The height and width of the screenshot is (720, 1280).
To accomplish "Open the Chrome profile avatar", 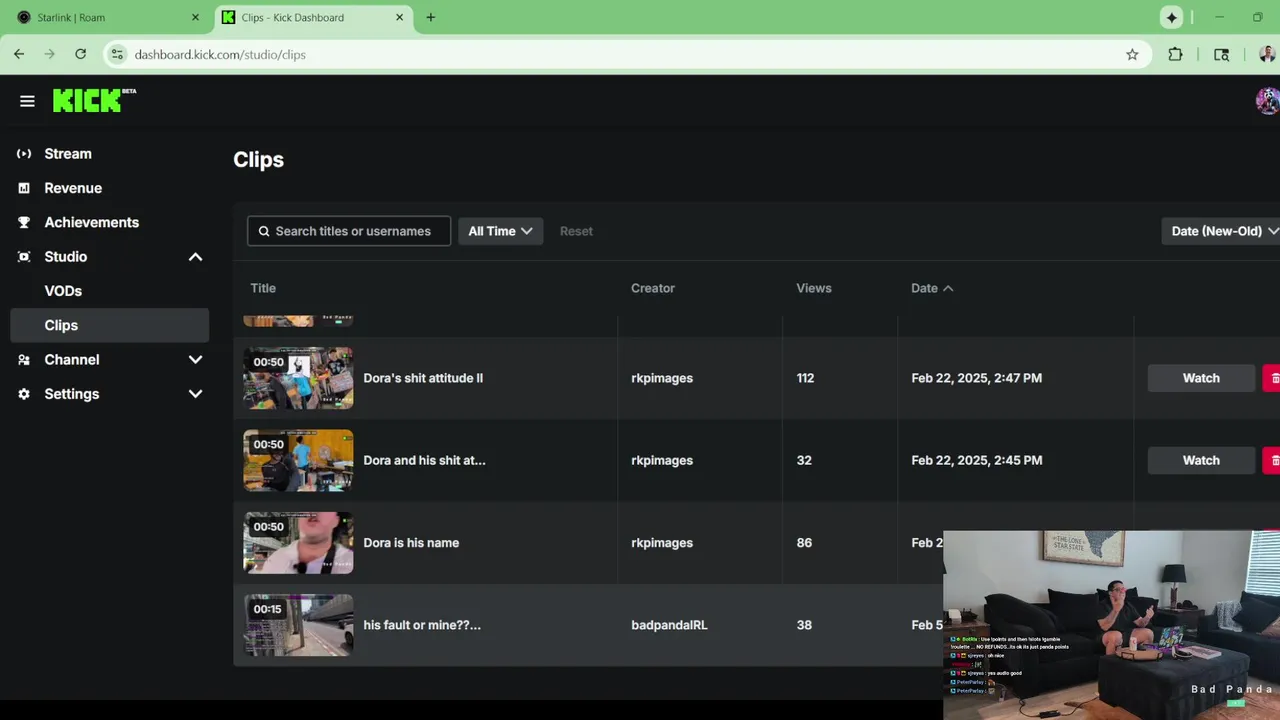I will (1266, 54).
